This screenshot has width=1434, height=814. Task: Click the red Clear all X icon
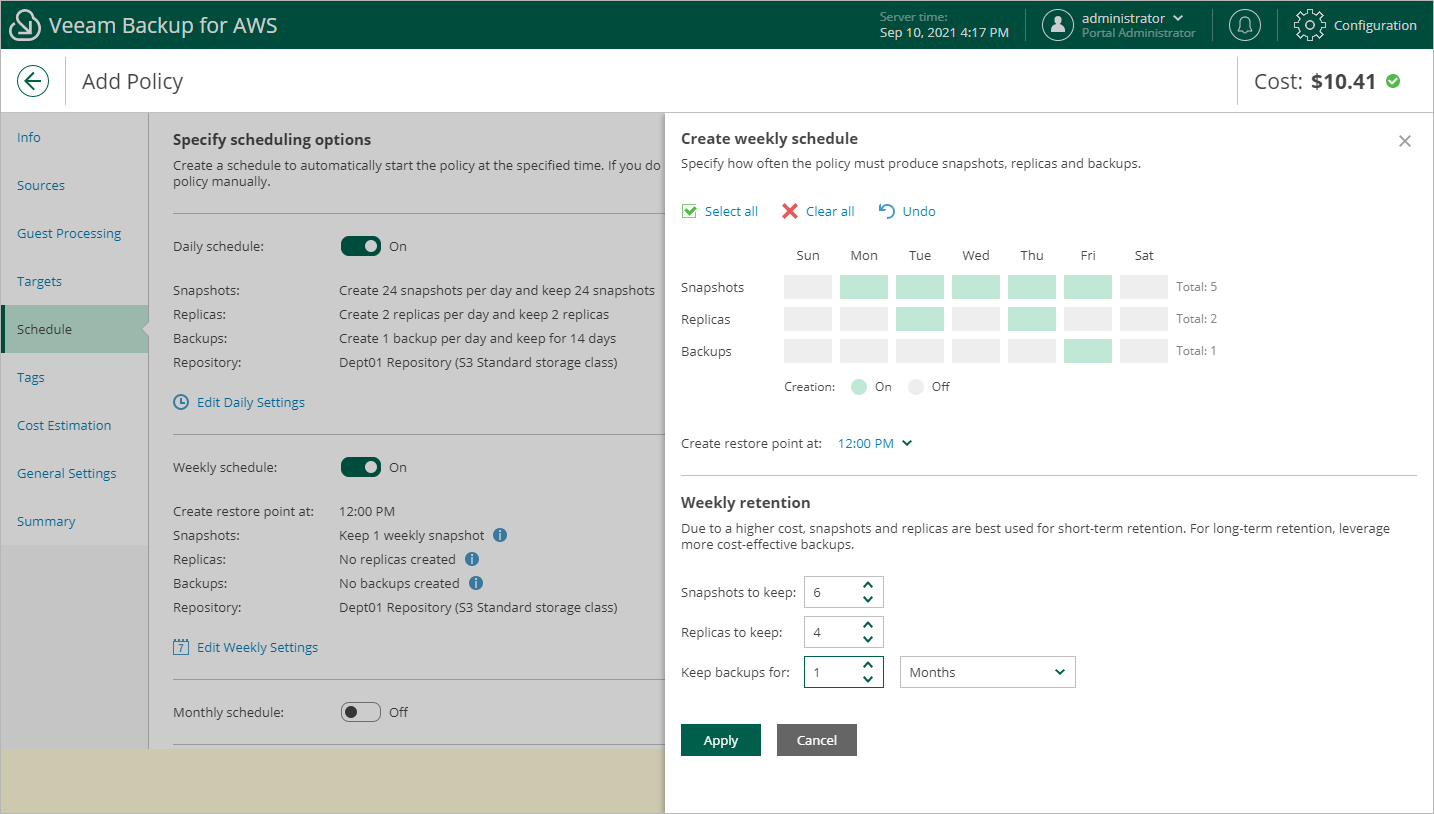tap(790, 211)
